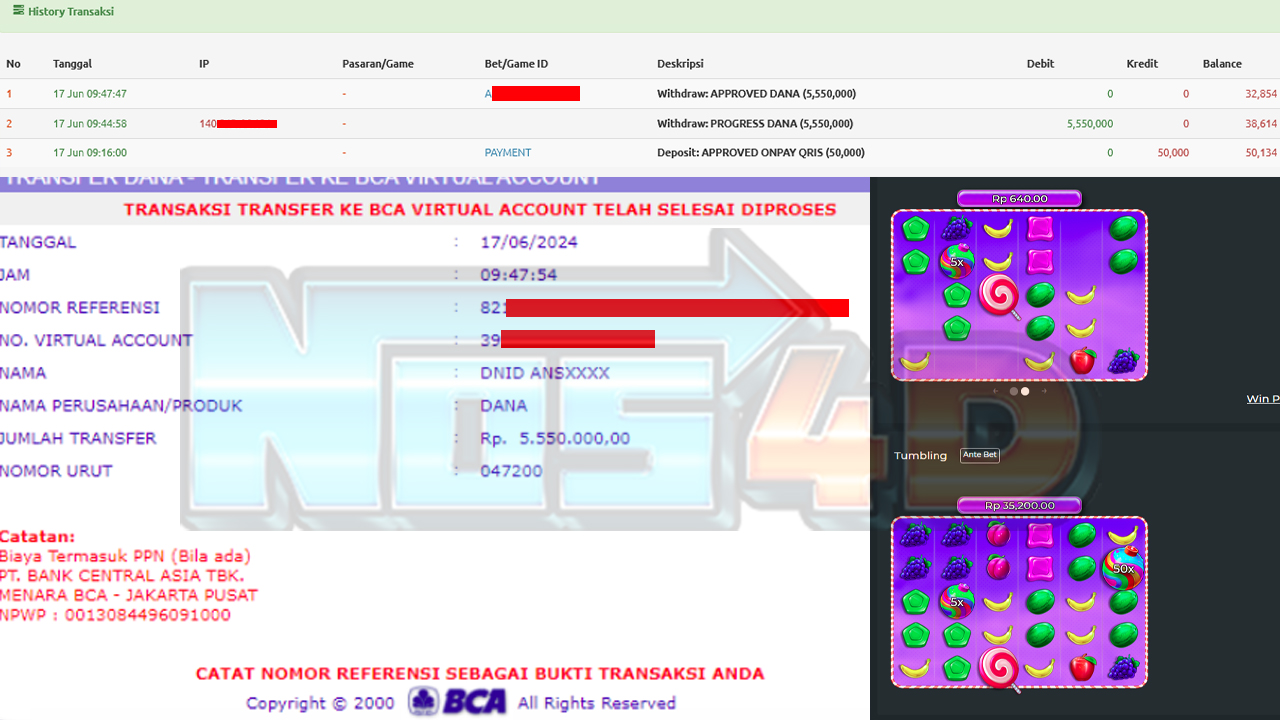Click the 17 Jun 09:16:00 date cell
This screenshot has width=1280, height=720.
[90, 153]
